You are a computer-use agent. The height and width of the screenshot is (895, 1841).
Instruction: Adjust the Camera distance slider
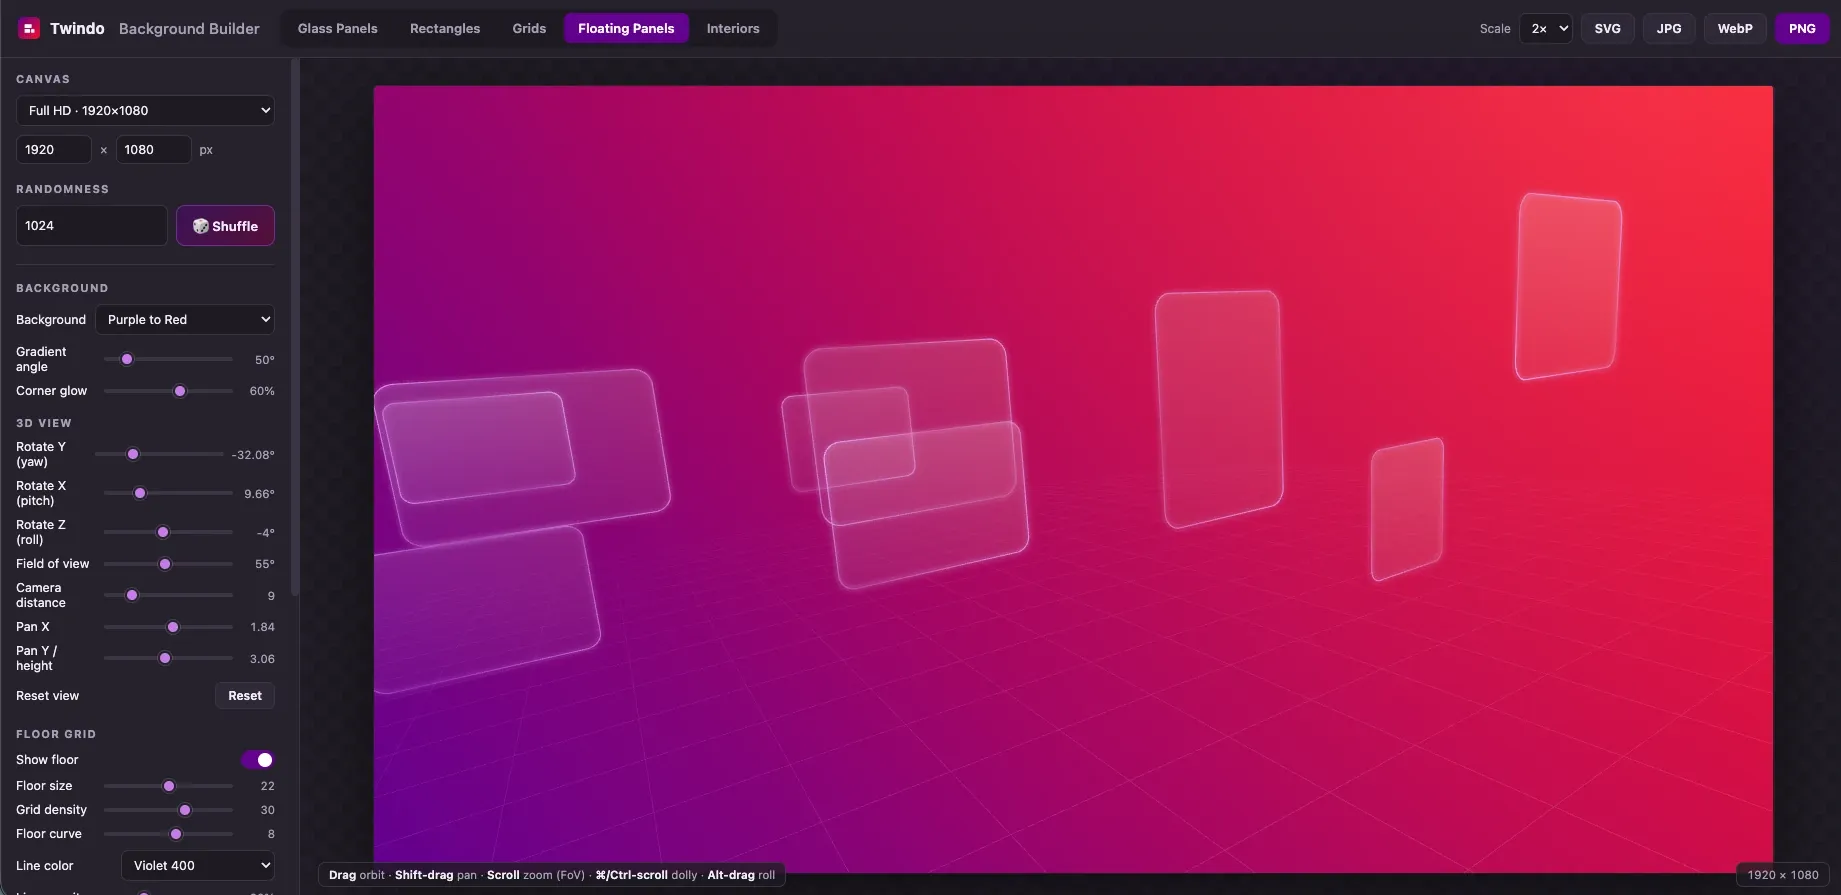point(168,595)
